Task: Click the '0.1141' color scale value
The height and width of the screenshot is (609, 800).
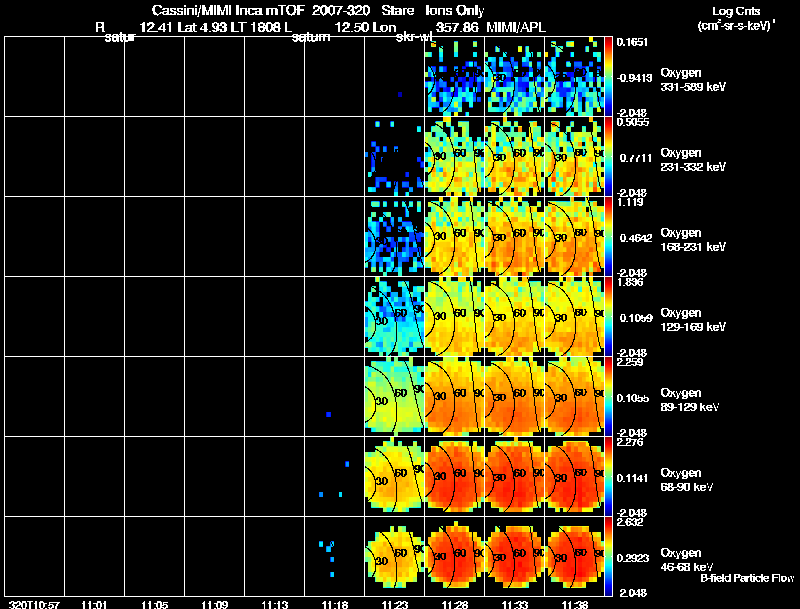Action: pos(632,478)
